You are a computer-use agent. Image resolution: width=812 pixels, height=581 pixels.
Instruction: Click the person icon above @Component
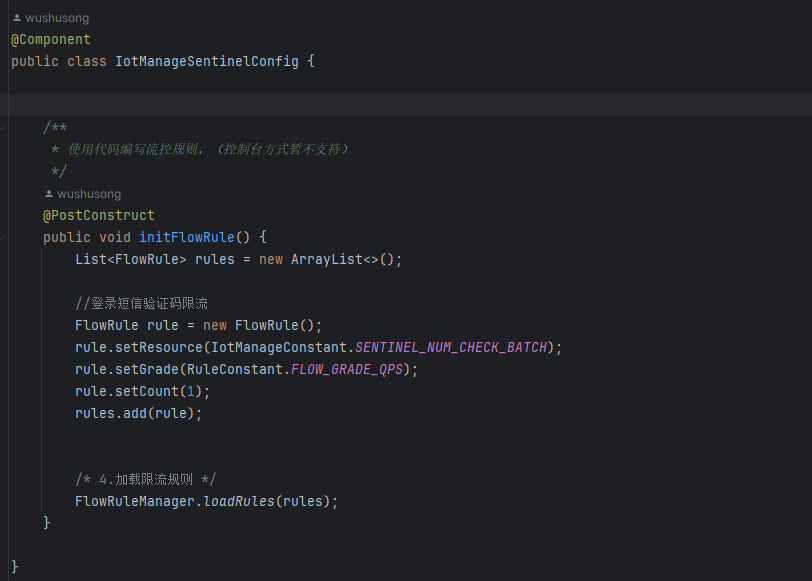[16, 18]
